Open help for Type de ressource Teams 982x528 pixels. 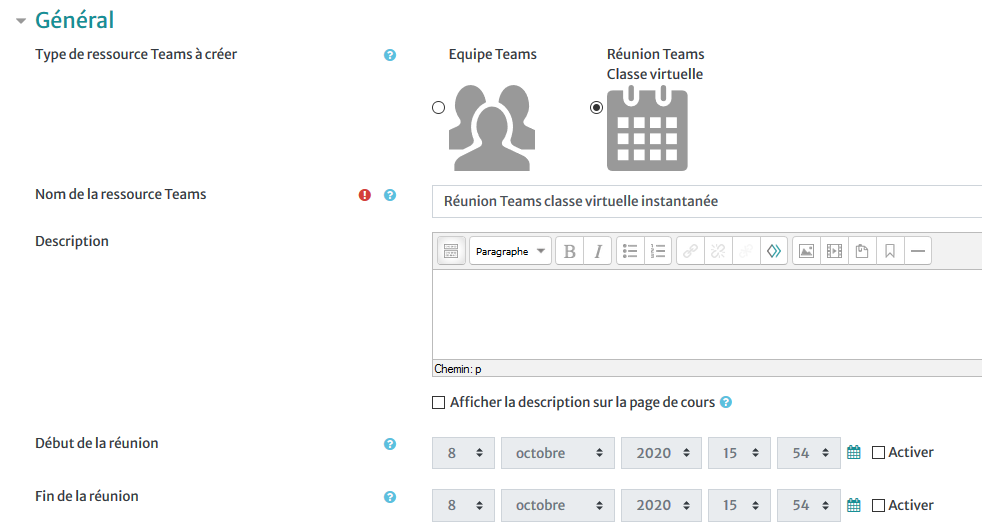coord(390,55)
